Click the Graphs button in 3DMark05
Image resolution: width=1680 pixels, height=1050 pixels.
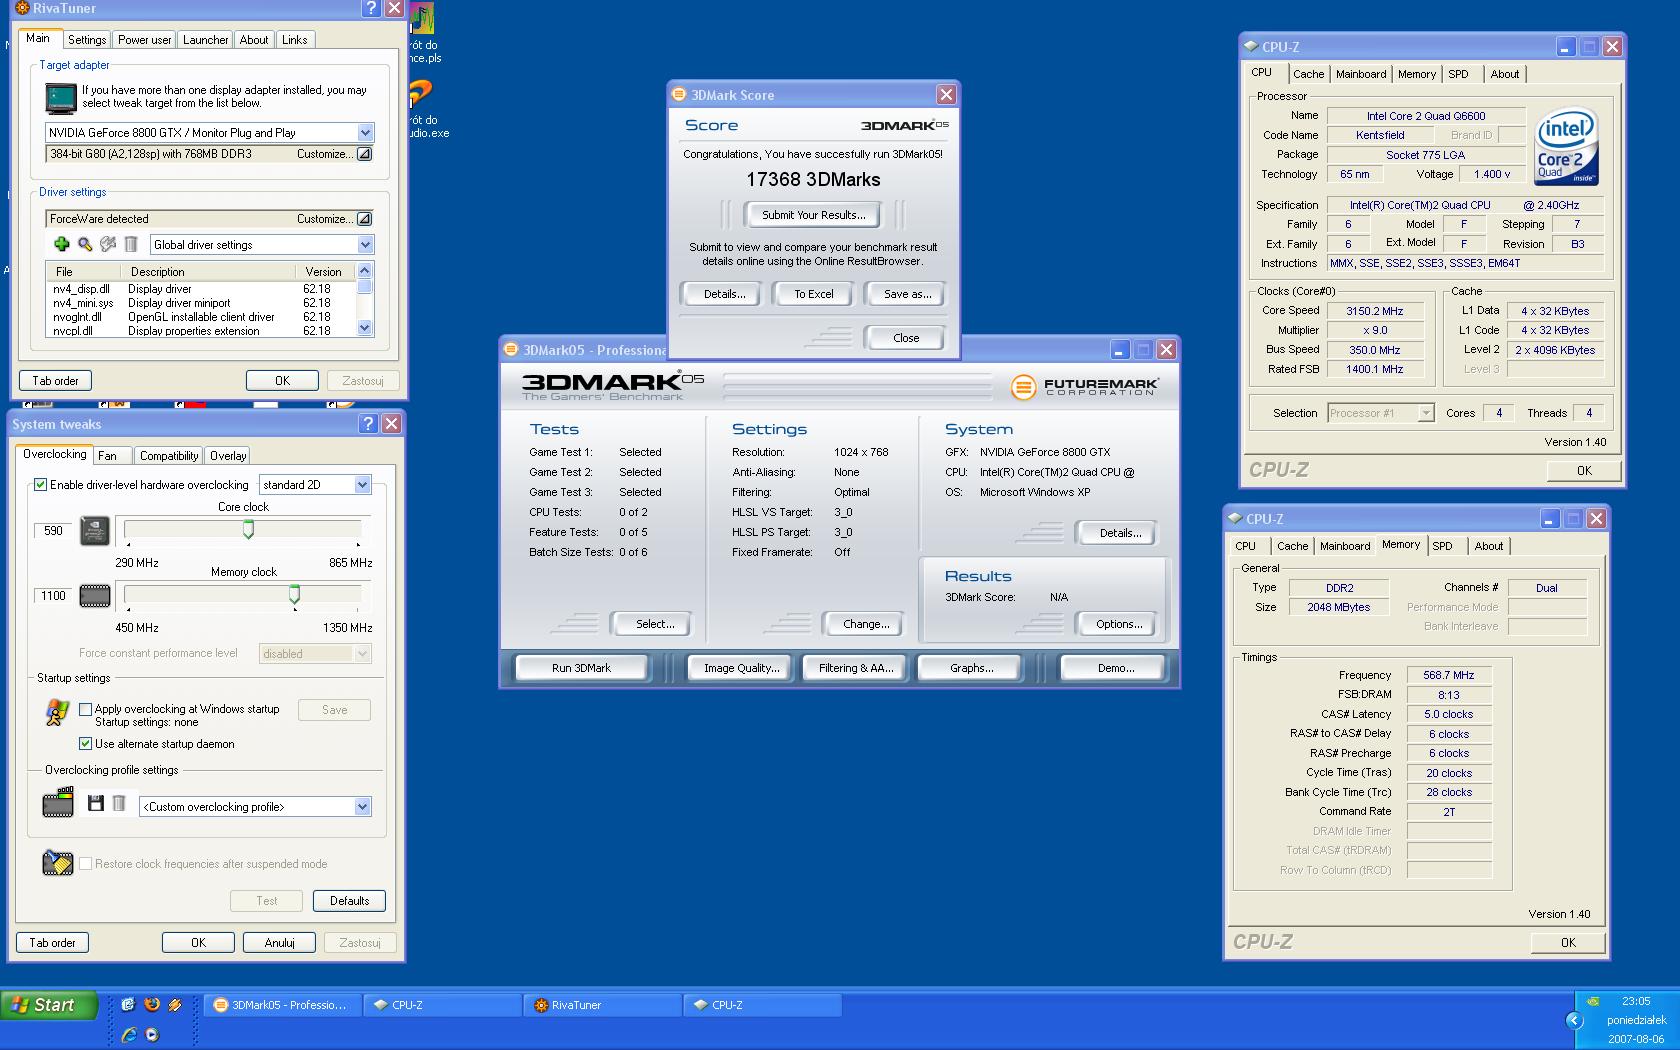(x=971, y=668)
